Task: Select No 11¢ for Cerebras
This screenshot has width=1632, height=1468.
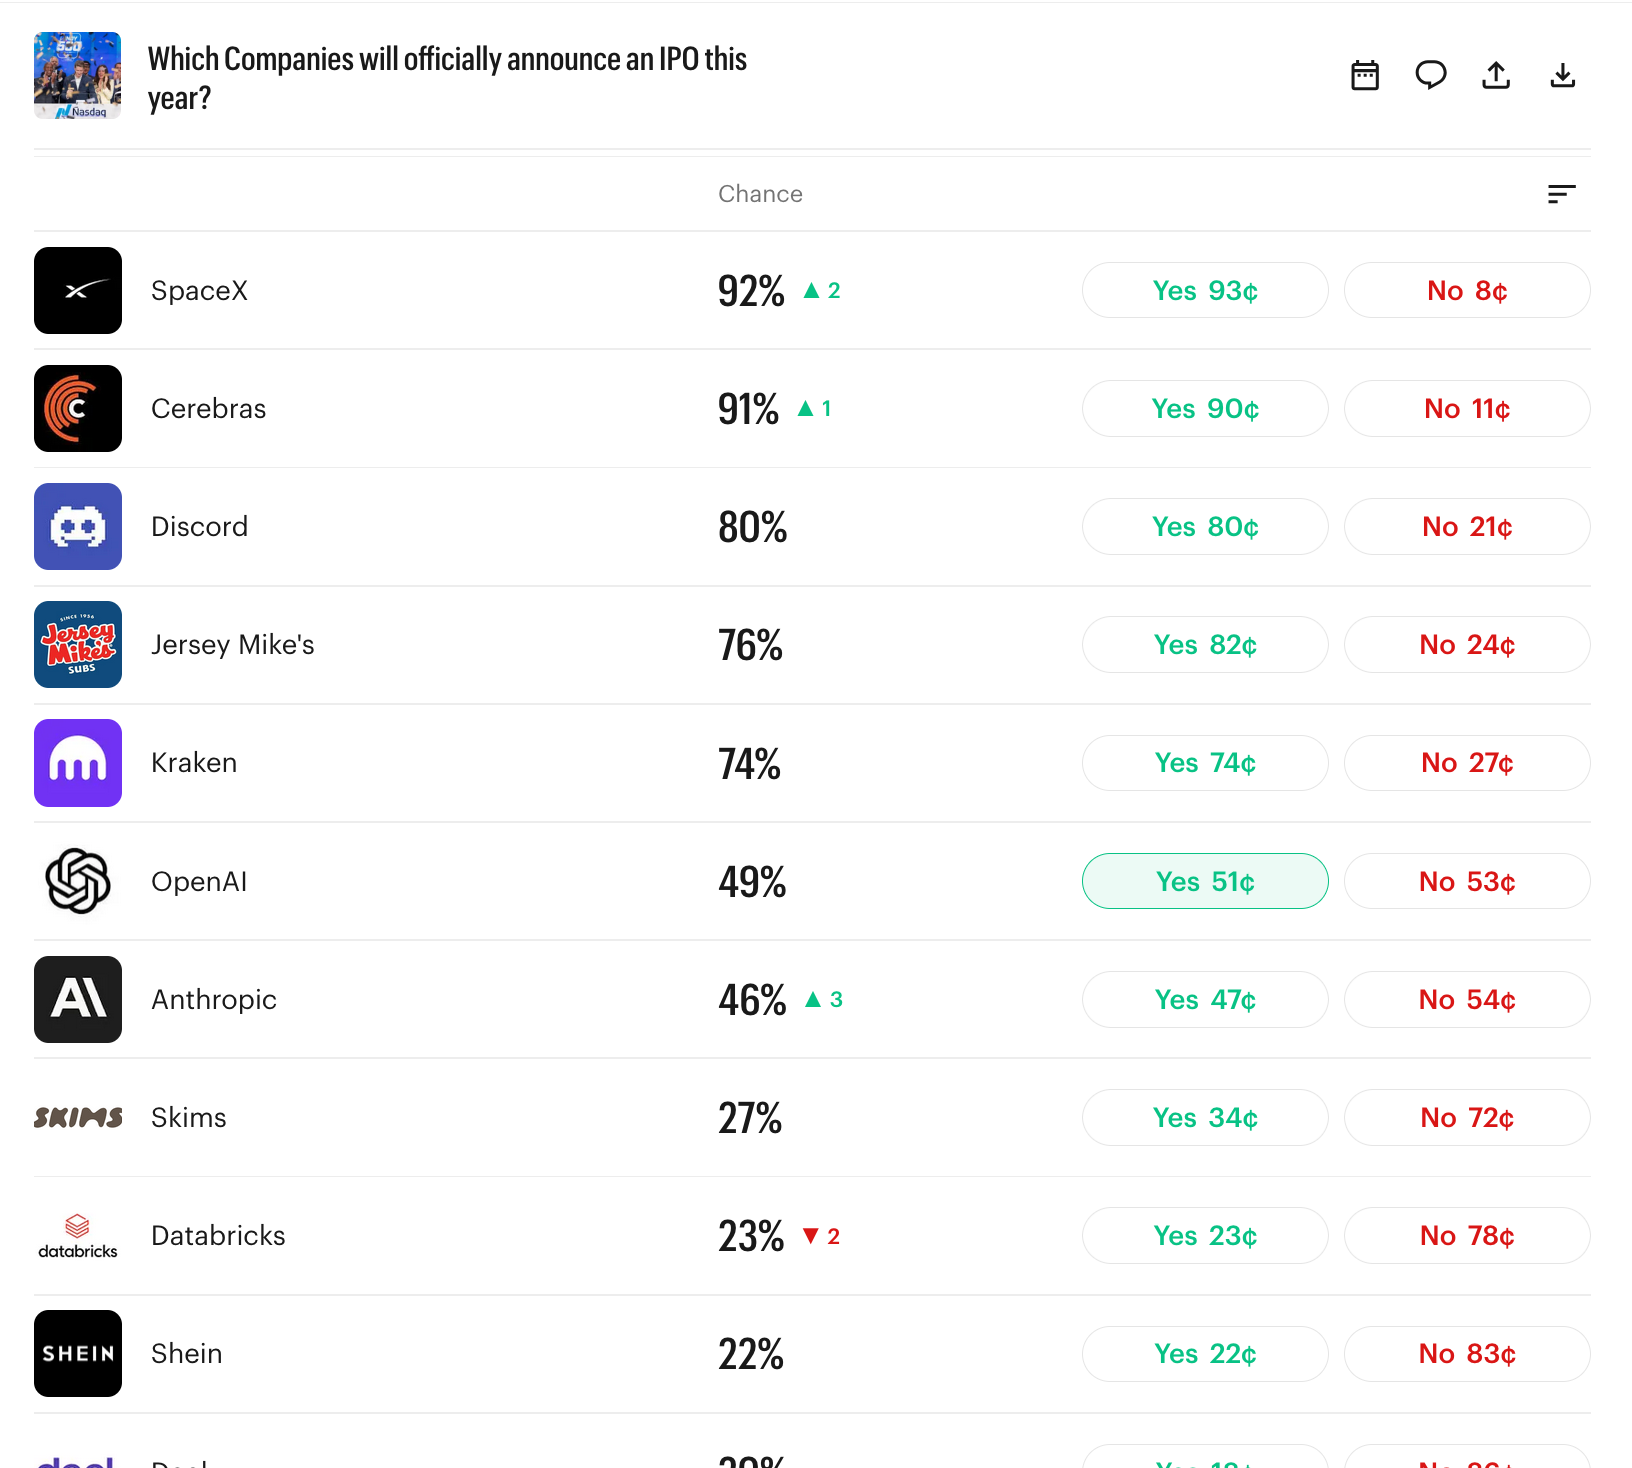Action: click(x=1467, y=409)
